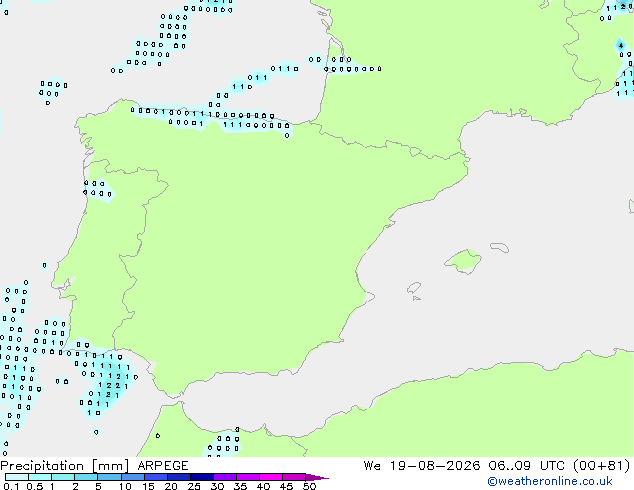Screen dimensions: 634x490
Task: Click the legend arrow tip above 50
Action: (x=317, y=477)
